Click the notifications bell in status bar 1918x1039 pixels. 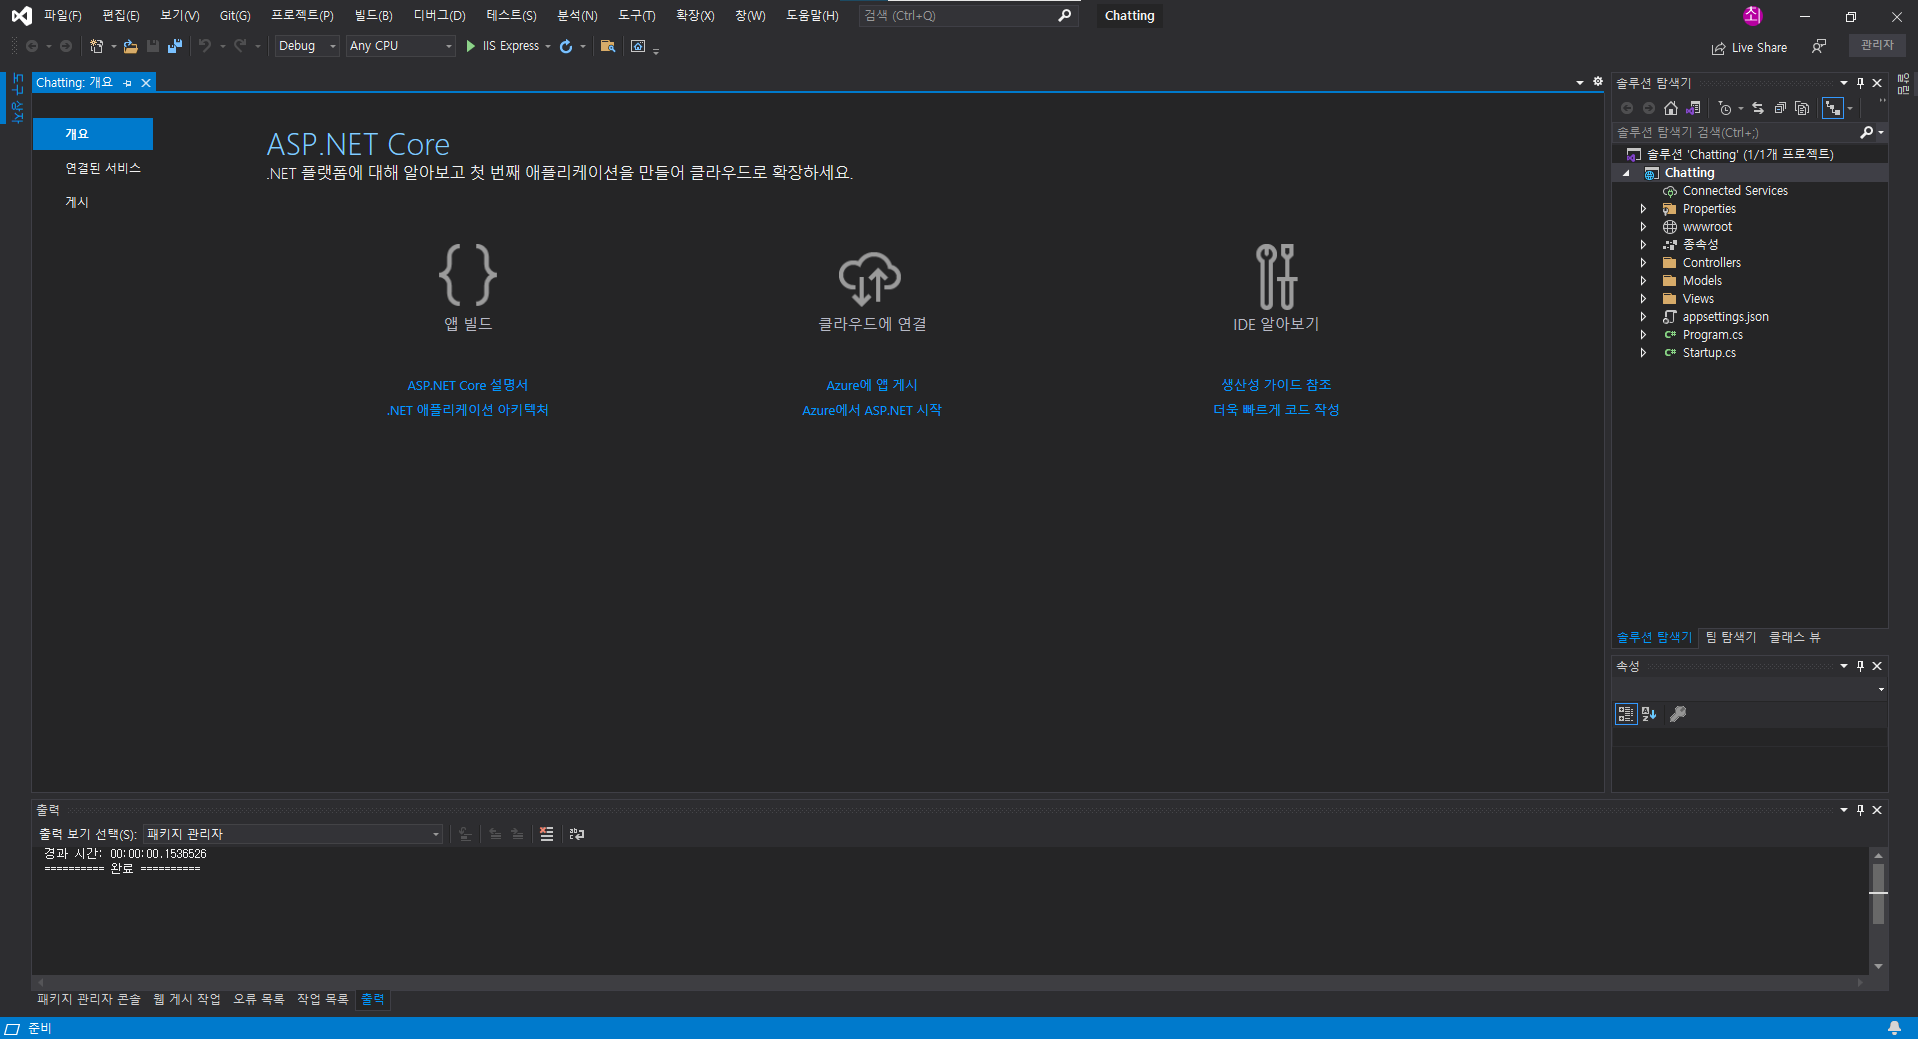pyautogui.click(x=1894, y=1028)
